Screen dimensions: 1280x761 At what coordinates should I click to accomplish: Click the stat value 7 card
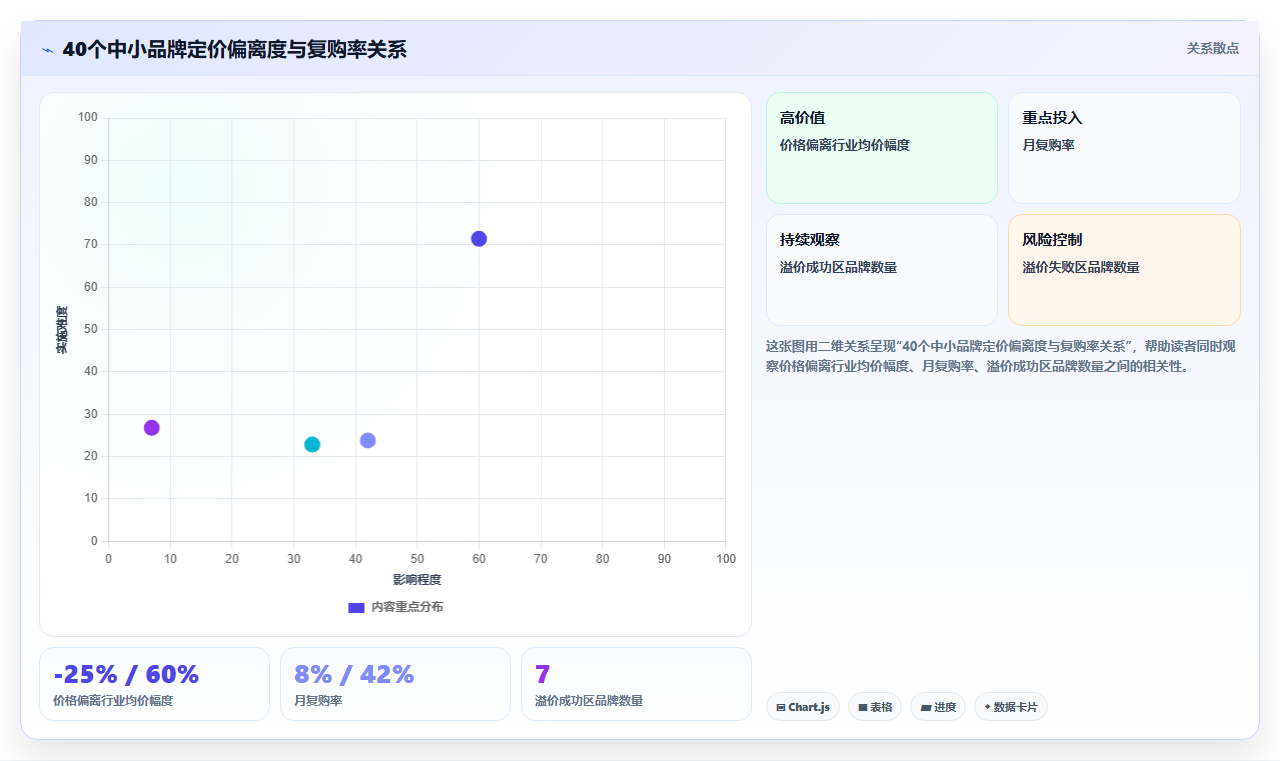point(636,684)
